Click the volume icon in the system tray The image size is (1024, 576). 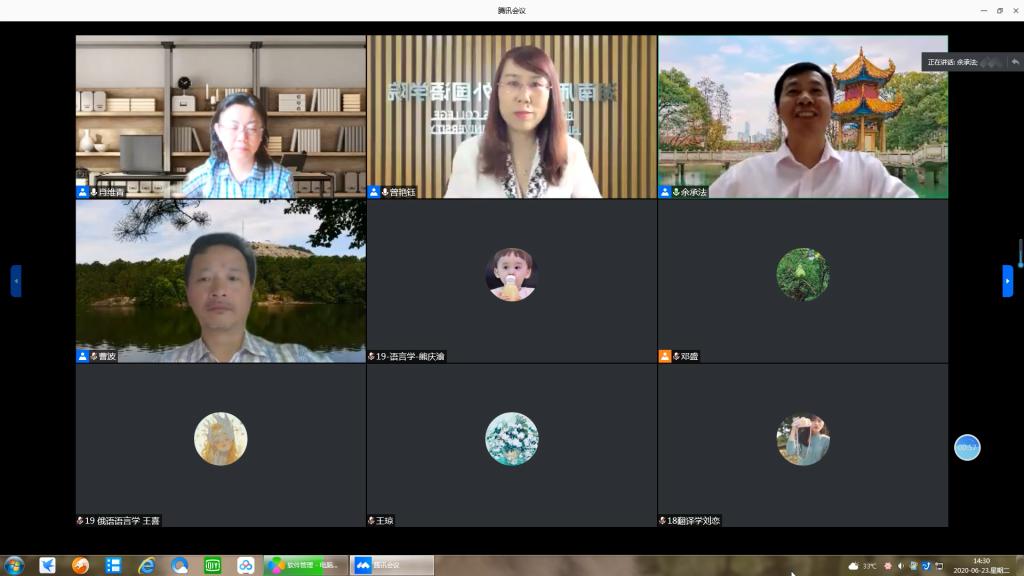click(x=900, y=566)
